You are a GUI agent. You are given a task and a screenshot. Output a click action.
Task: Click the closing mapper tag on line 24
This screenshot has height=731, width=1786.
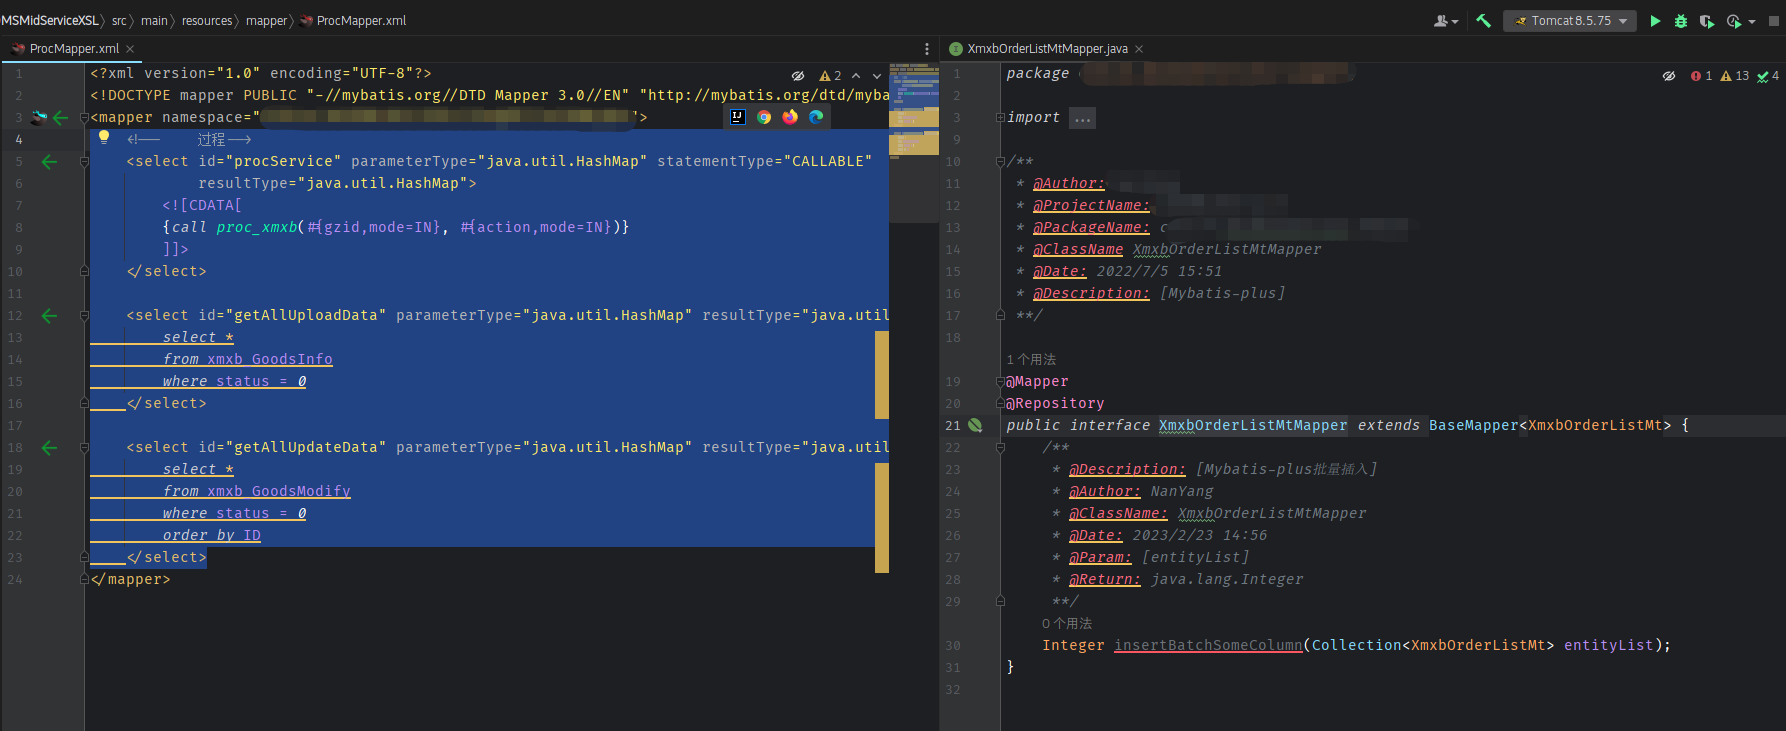[x=130, y=579]
